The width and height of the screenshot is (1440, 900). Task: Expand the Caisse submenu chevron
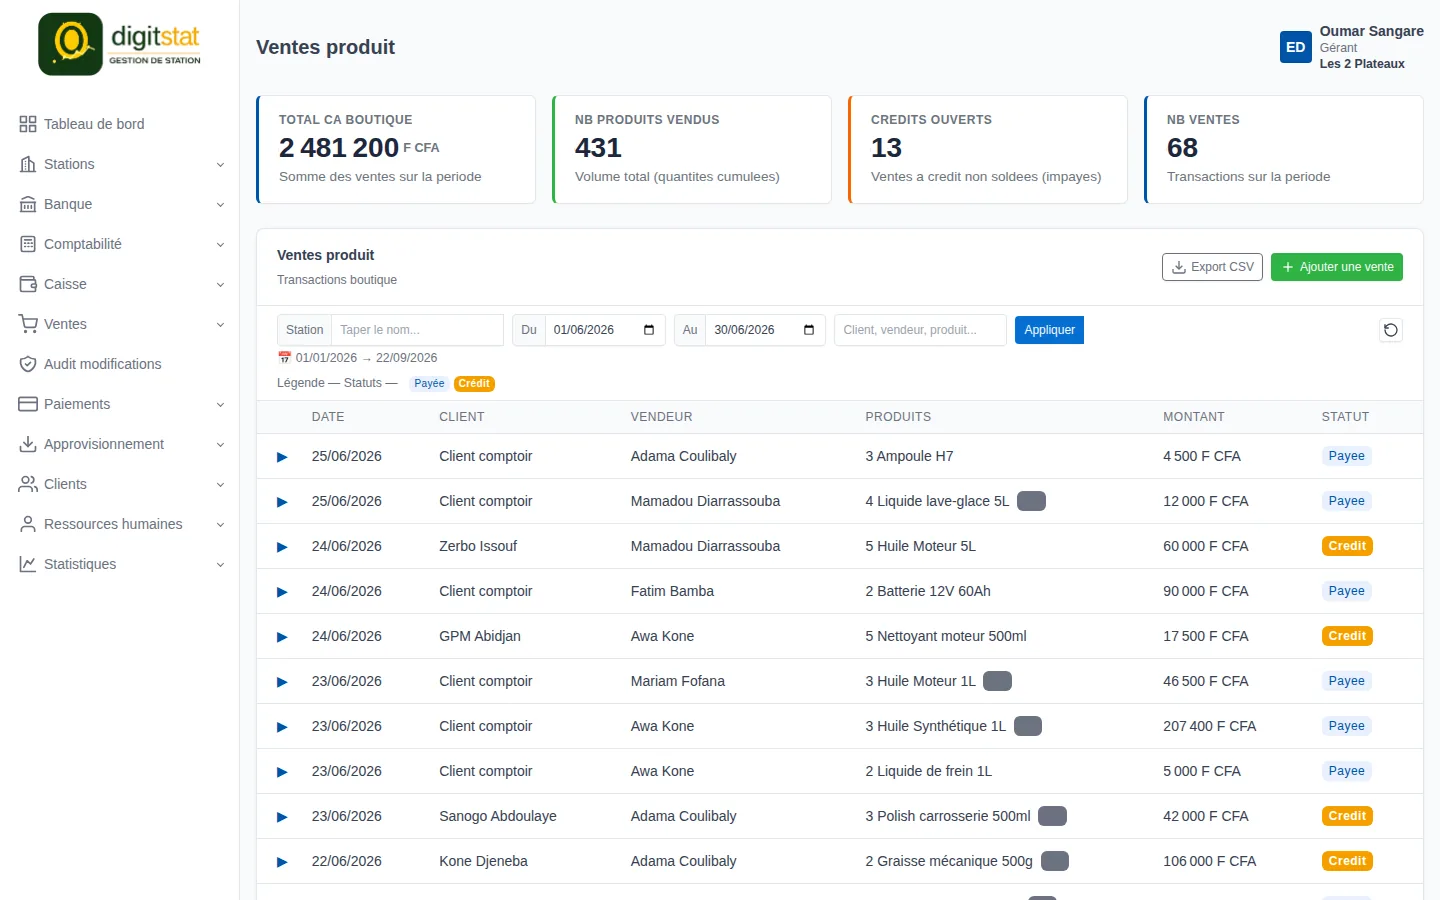tap(220, 285)
